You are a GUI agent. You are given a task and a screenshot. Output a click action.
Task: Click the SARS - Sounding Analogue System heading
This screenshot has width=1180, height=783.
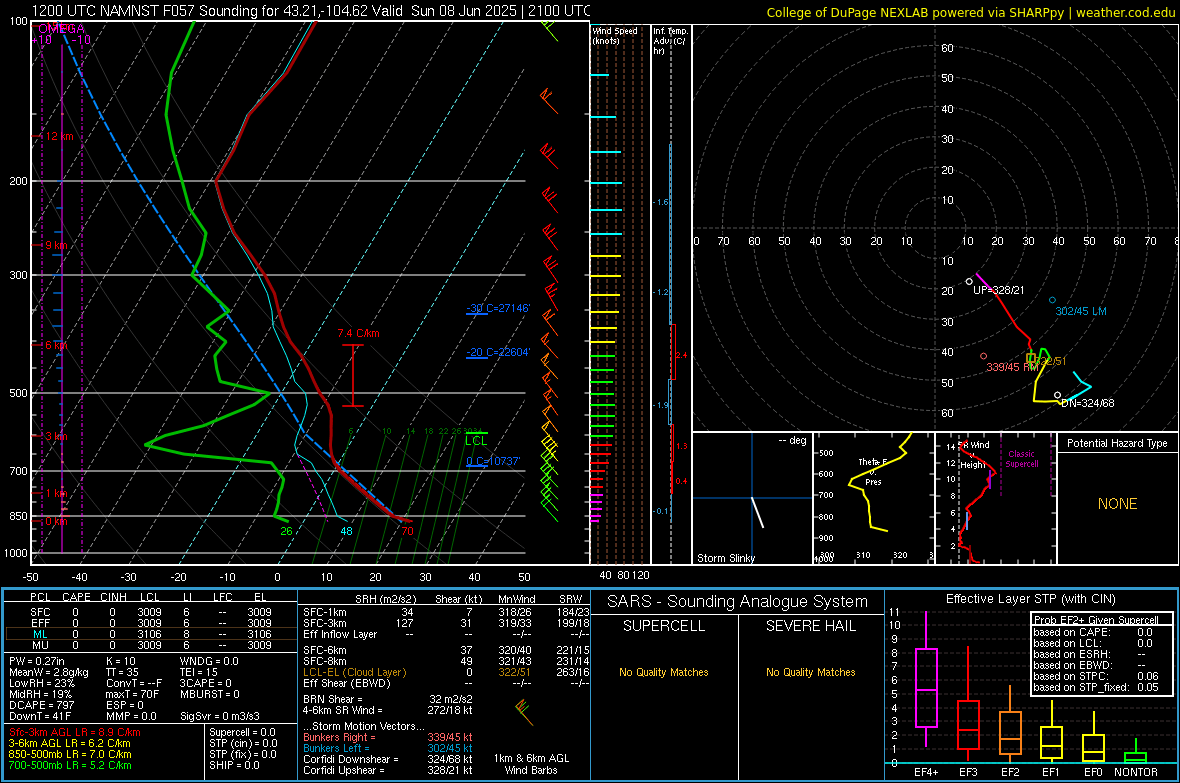pyautogui.click(x=737, y=602)
